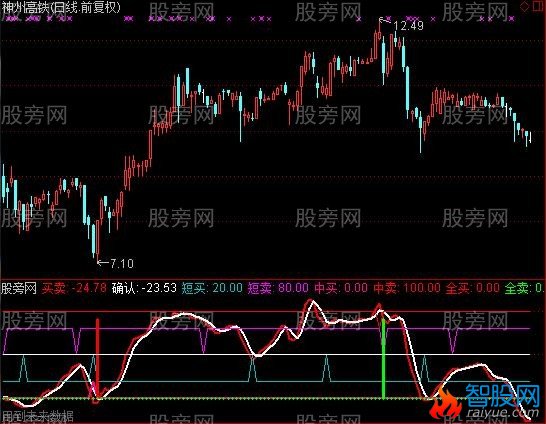Click the 短卖: 80.00 value
Viewport: 546px width, 424px height.
278,288
